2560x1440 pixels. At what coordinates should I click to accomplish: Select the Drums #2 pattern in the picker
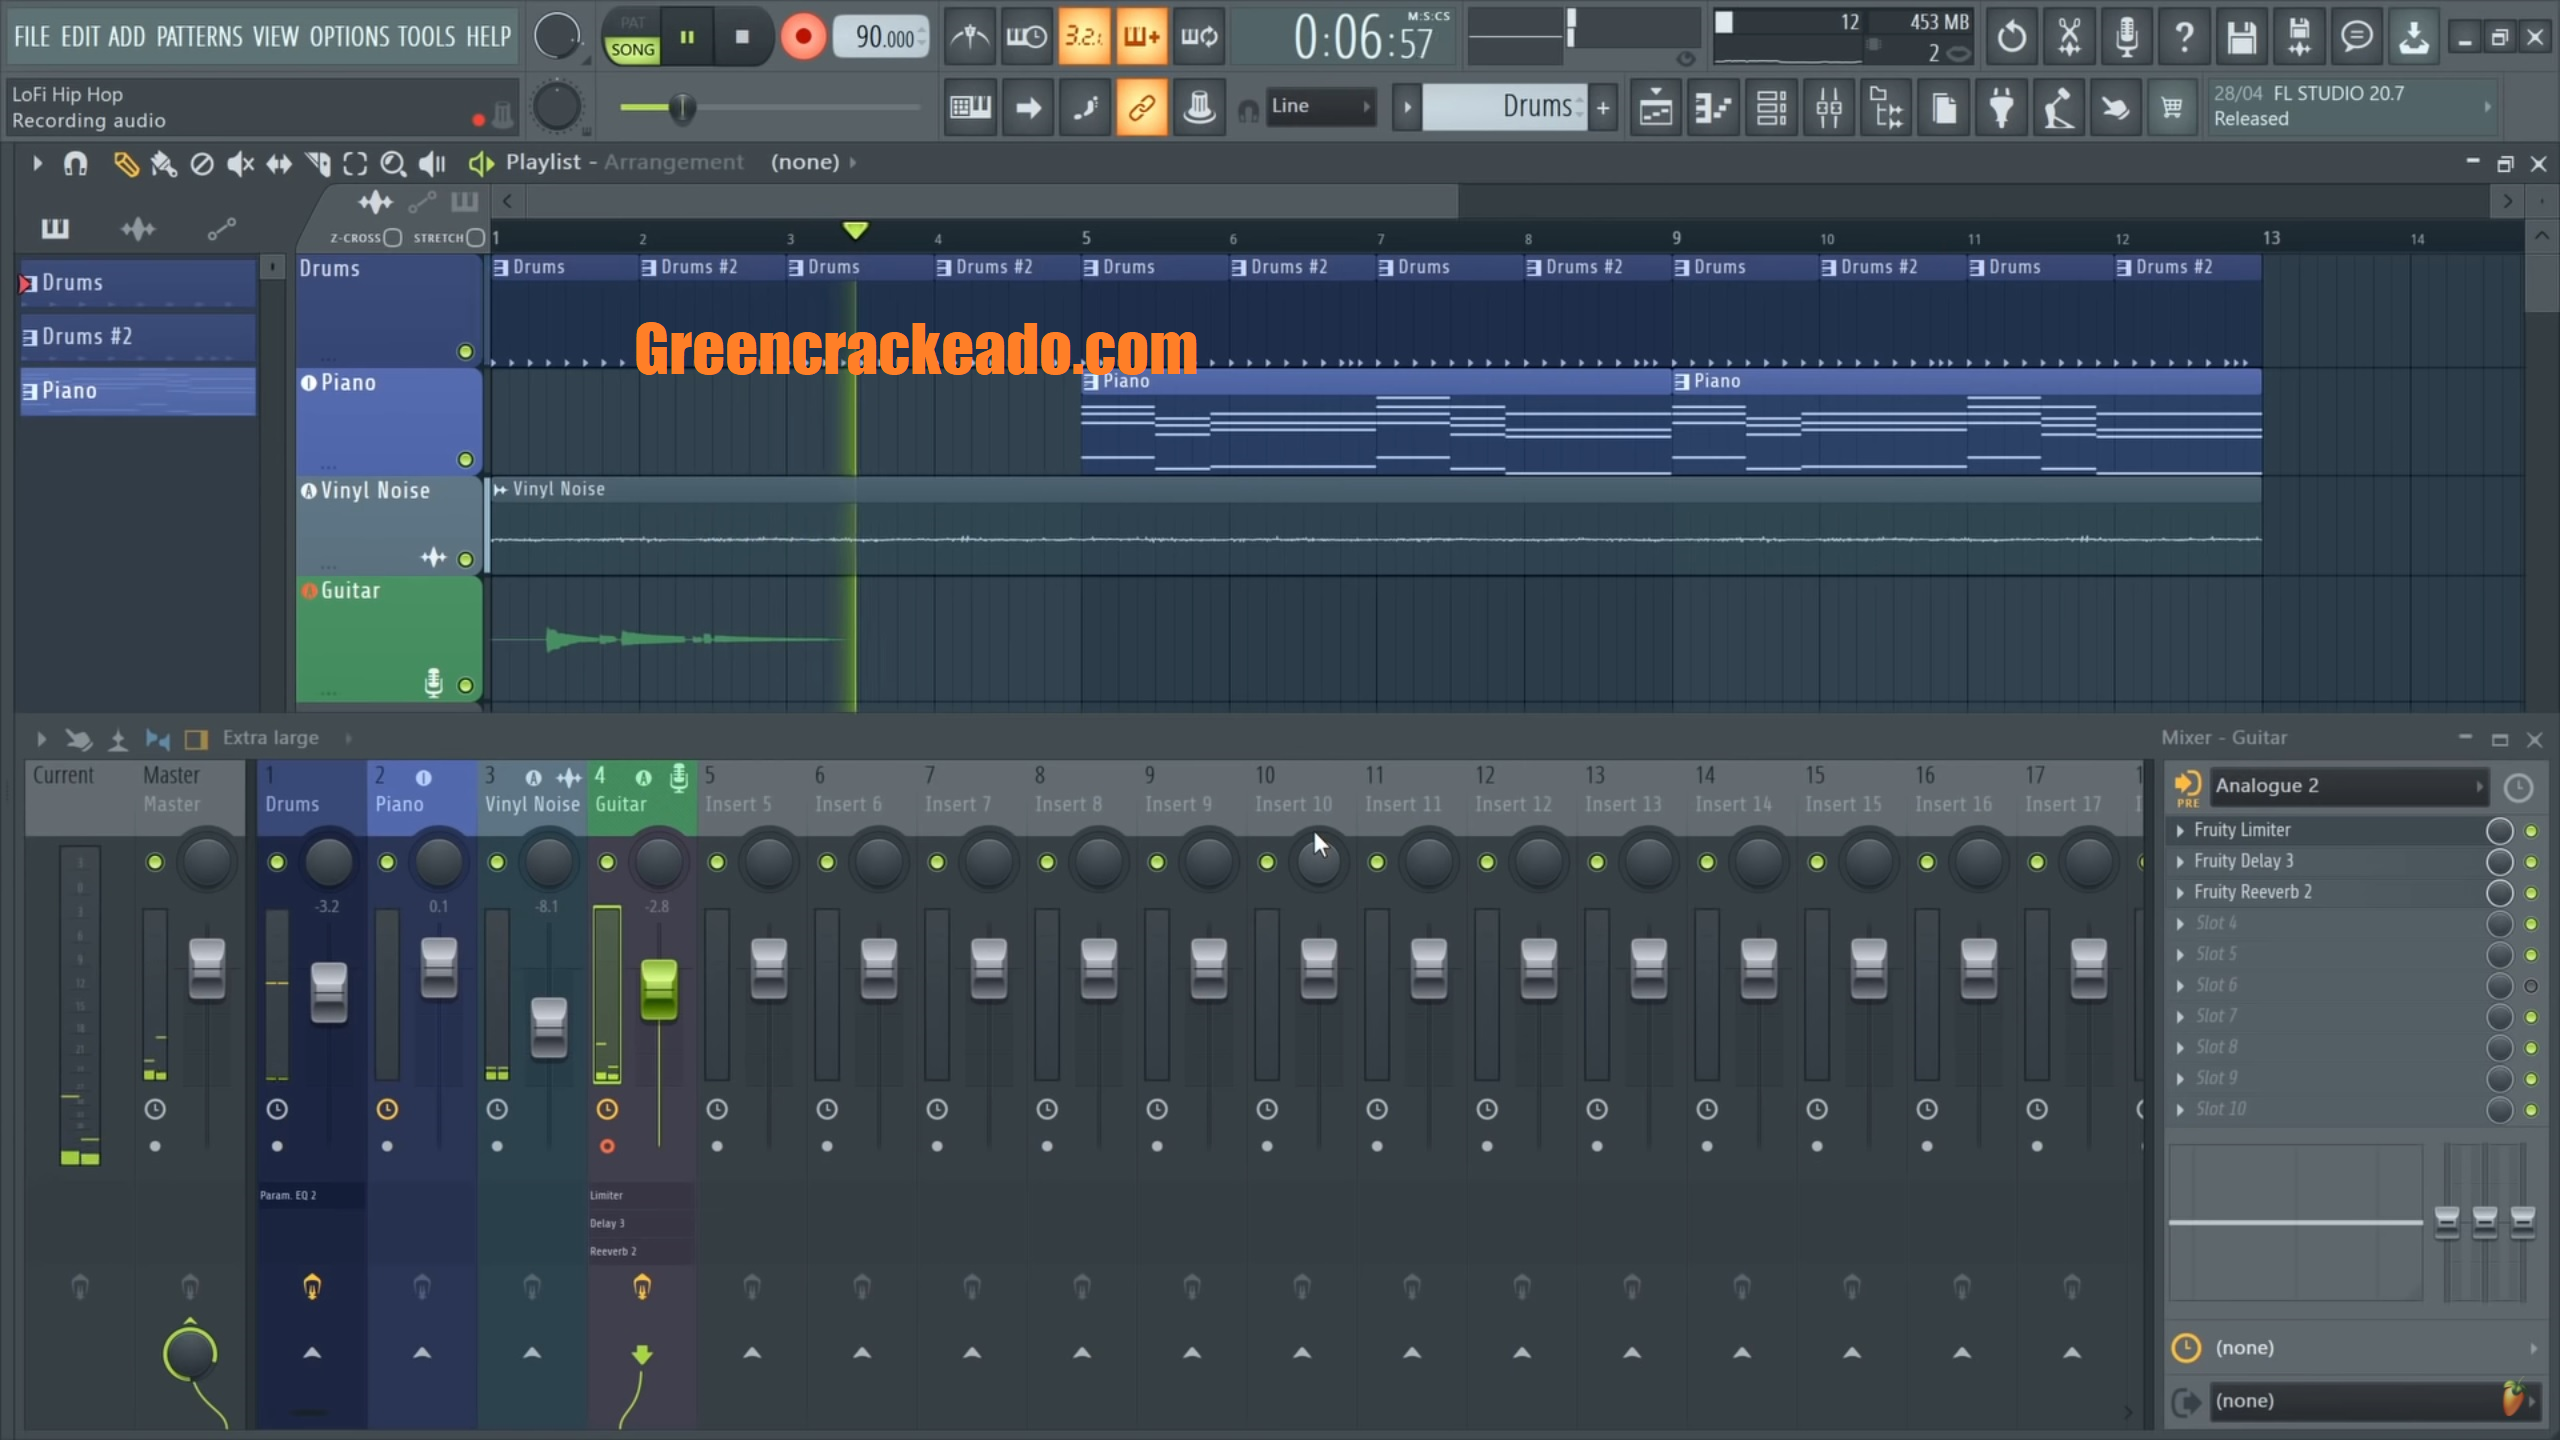(138, 337)
